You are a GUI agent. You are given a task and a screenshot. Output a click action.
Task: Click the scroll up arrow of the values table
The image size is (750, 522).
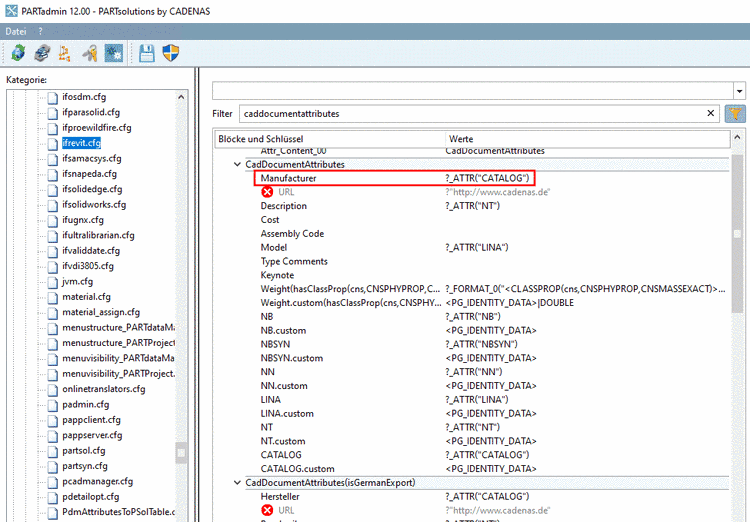(x=737, y=138)
